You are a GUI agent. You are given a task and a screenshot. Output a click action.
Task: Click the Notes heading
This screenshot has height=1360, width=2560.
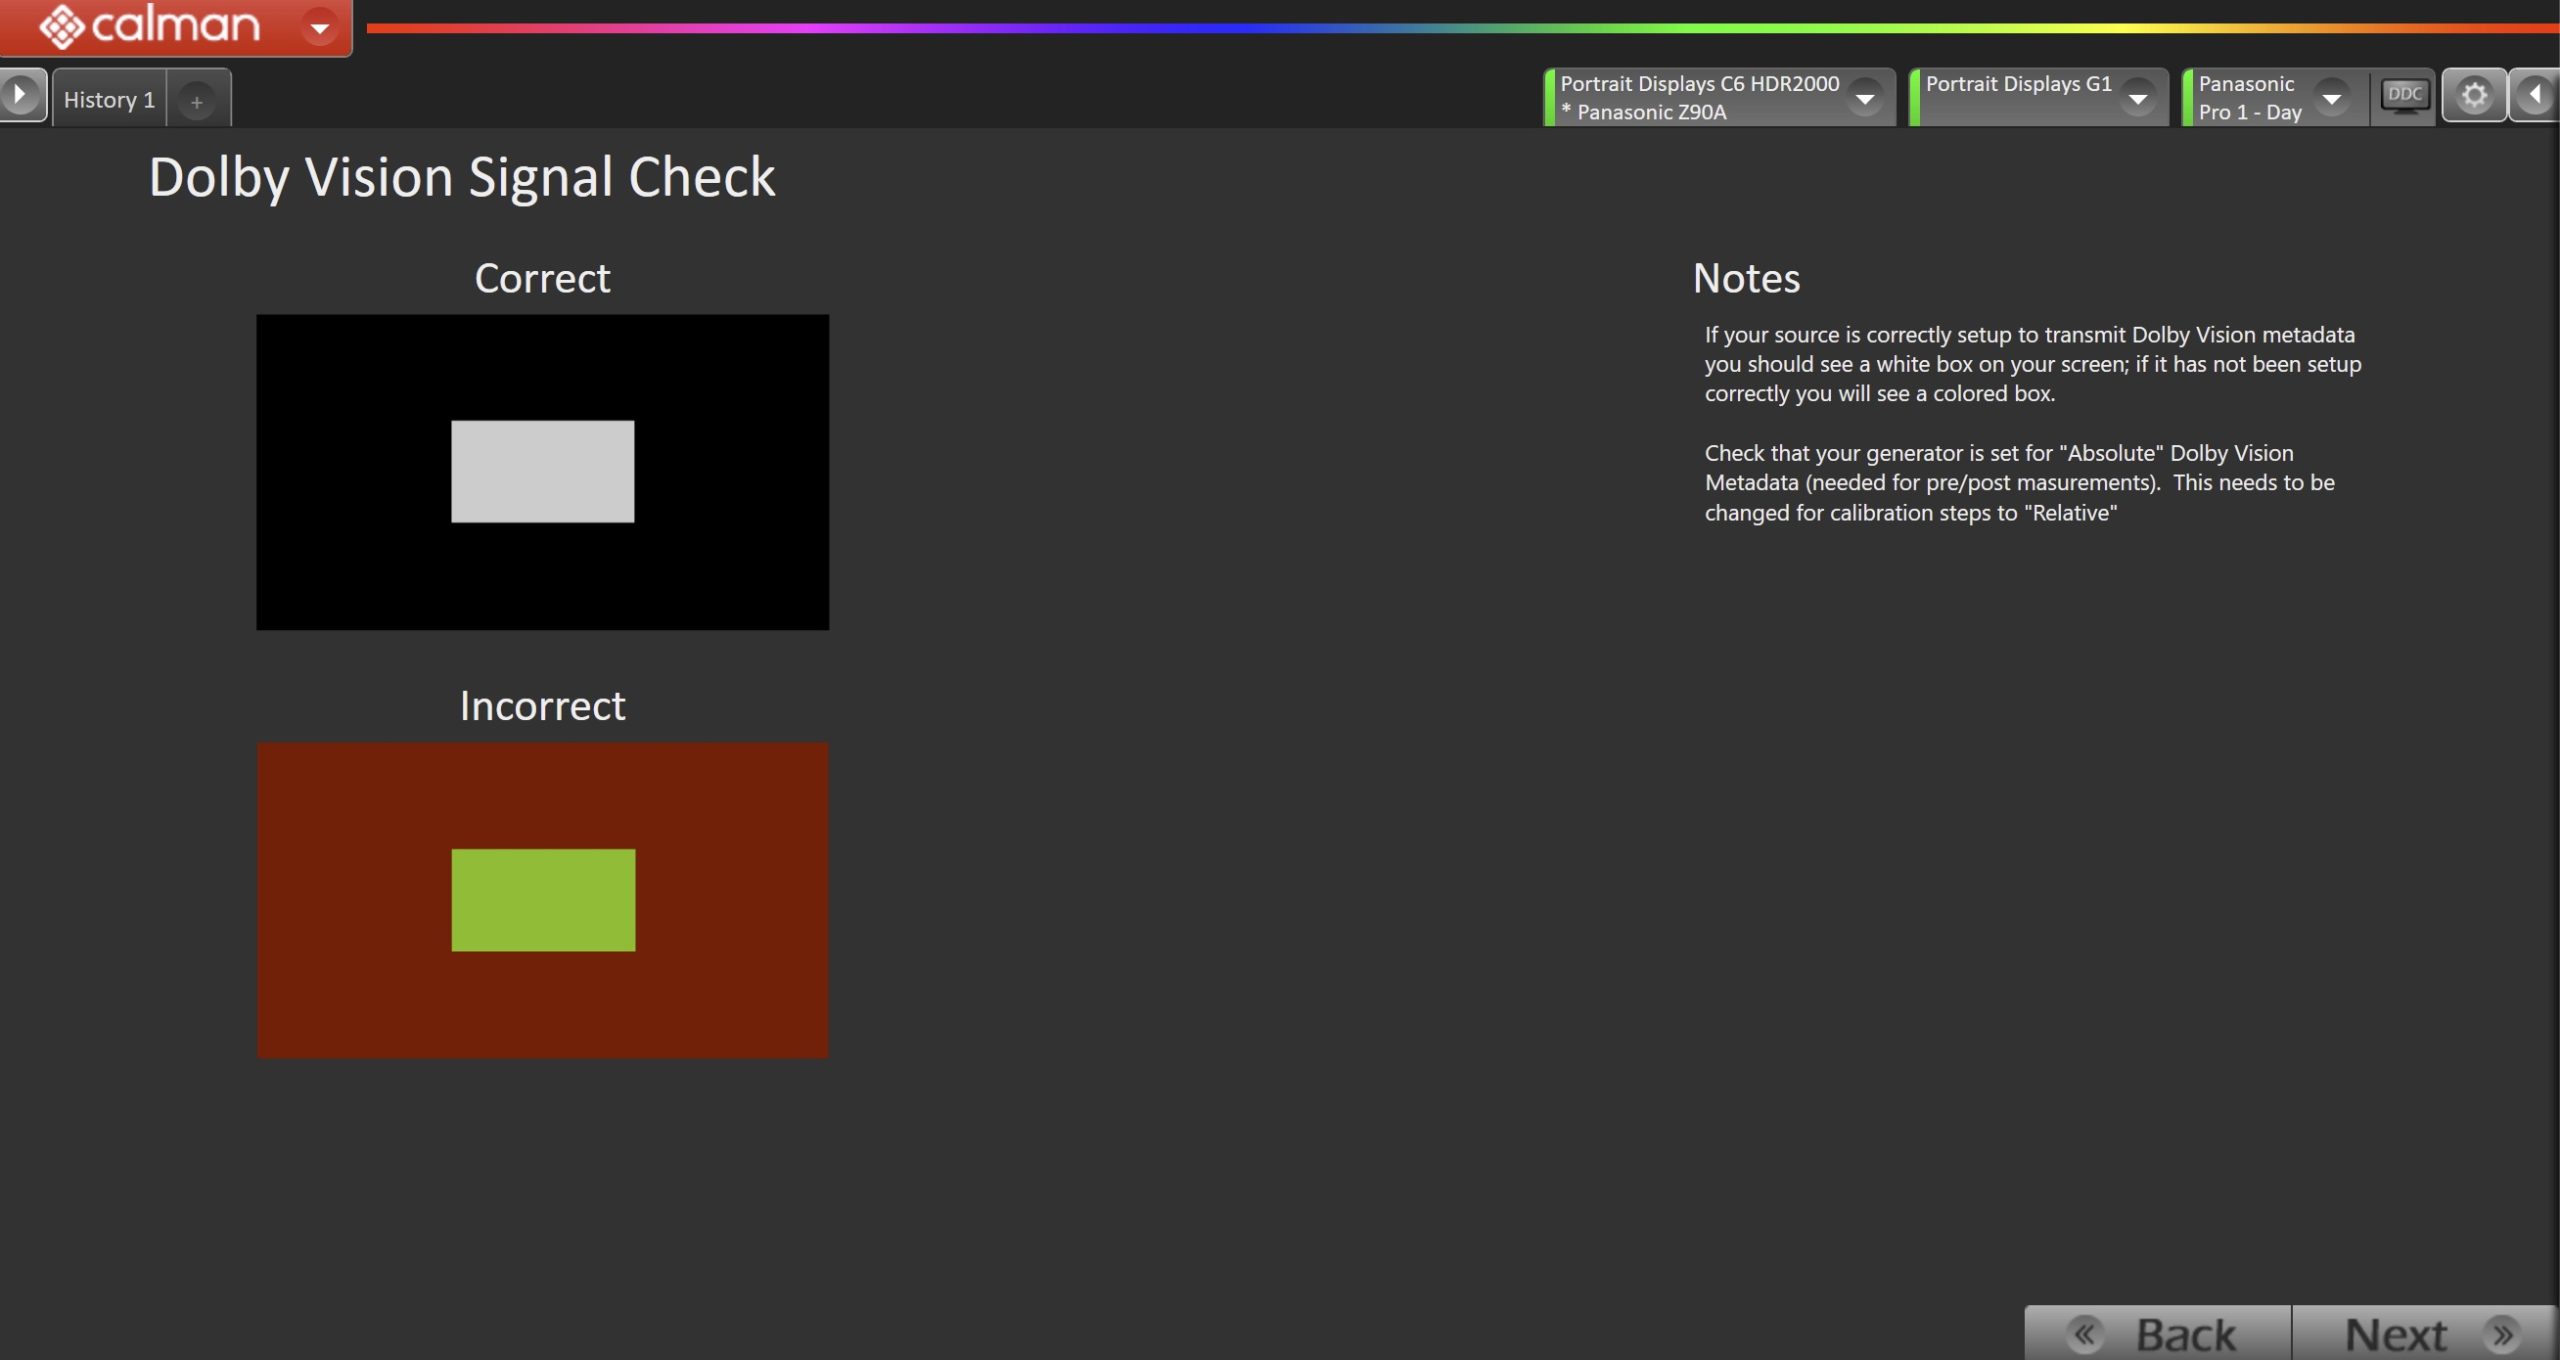(1746, 278)
